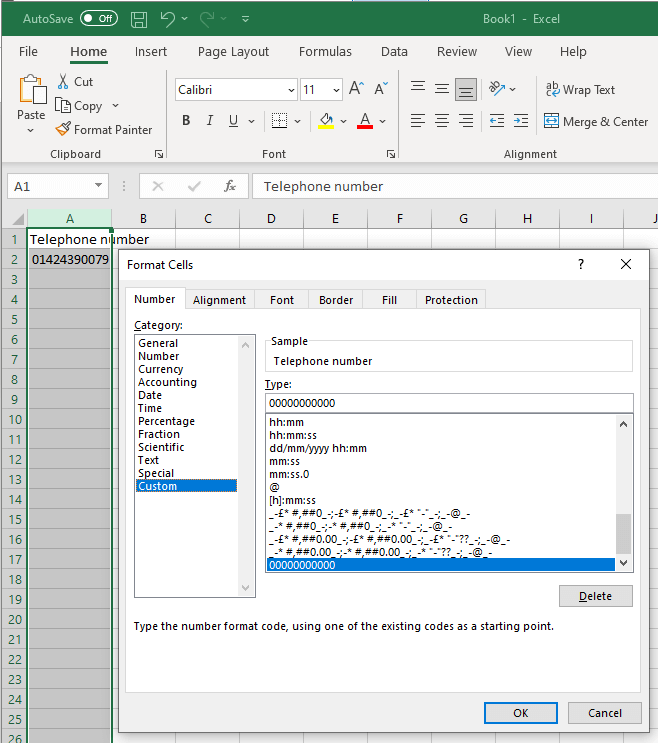Click the dialog Help question mark
Screen dimensions: 658x743
[581, 264]
